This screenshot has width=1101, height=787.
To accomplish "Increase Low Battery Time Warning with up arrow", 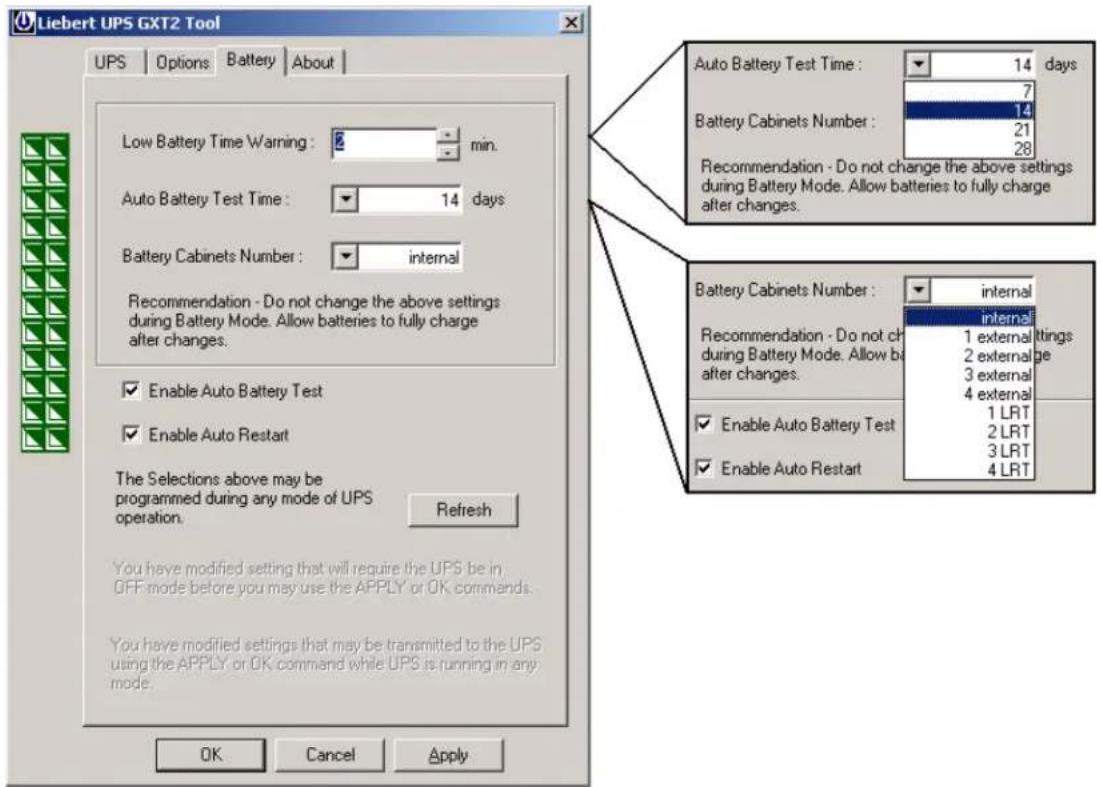I will 447,135.
